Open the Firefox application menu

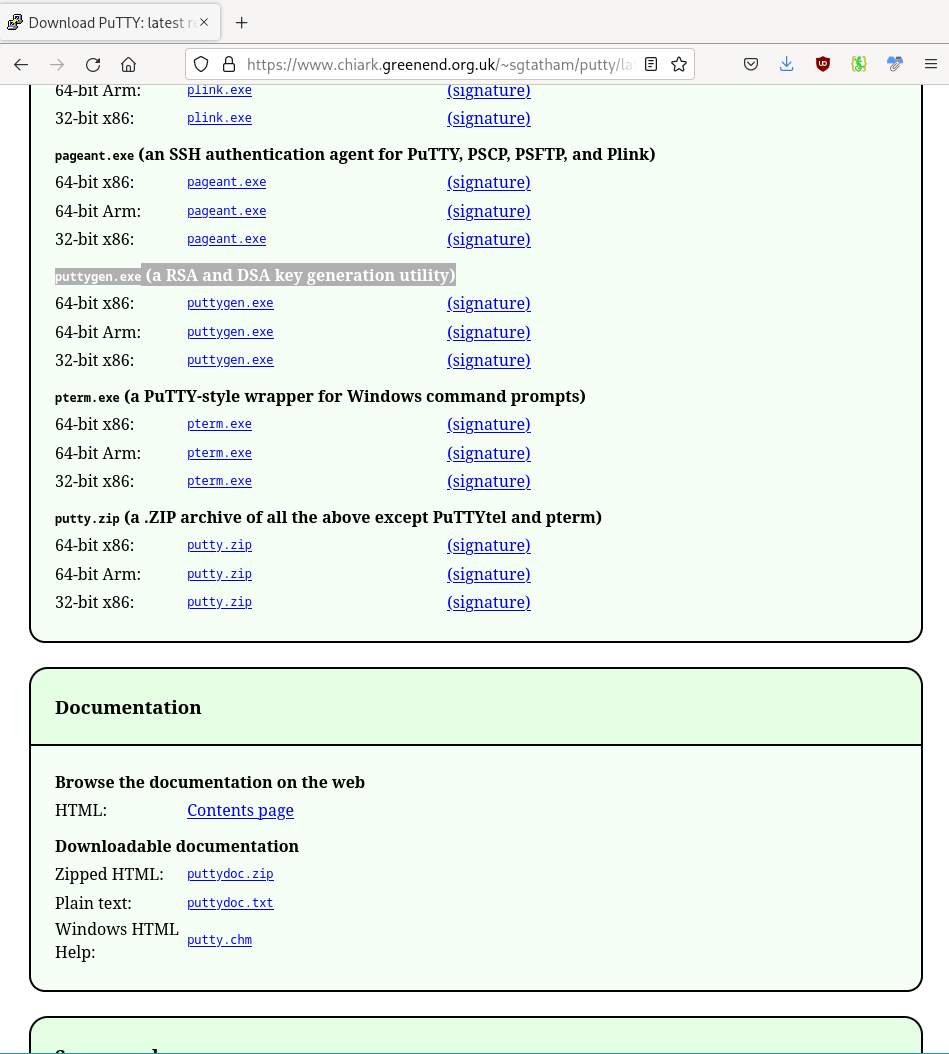pyautogui.click(x=931, y=65)
